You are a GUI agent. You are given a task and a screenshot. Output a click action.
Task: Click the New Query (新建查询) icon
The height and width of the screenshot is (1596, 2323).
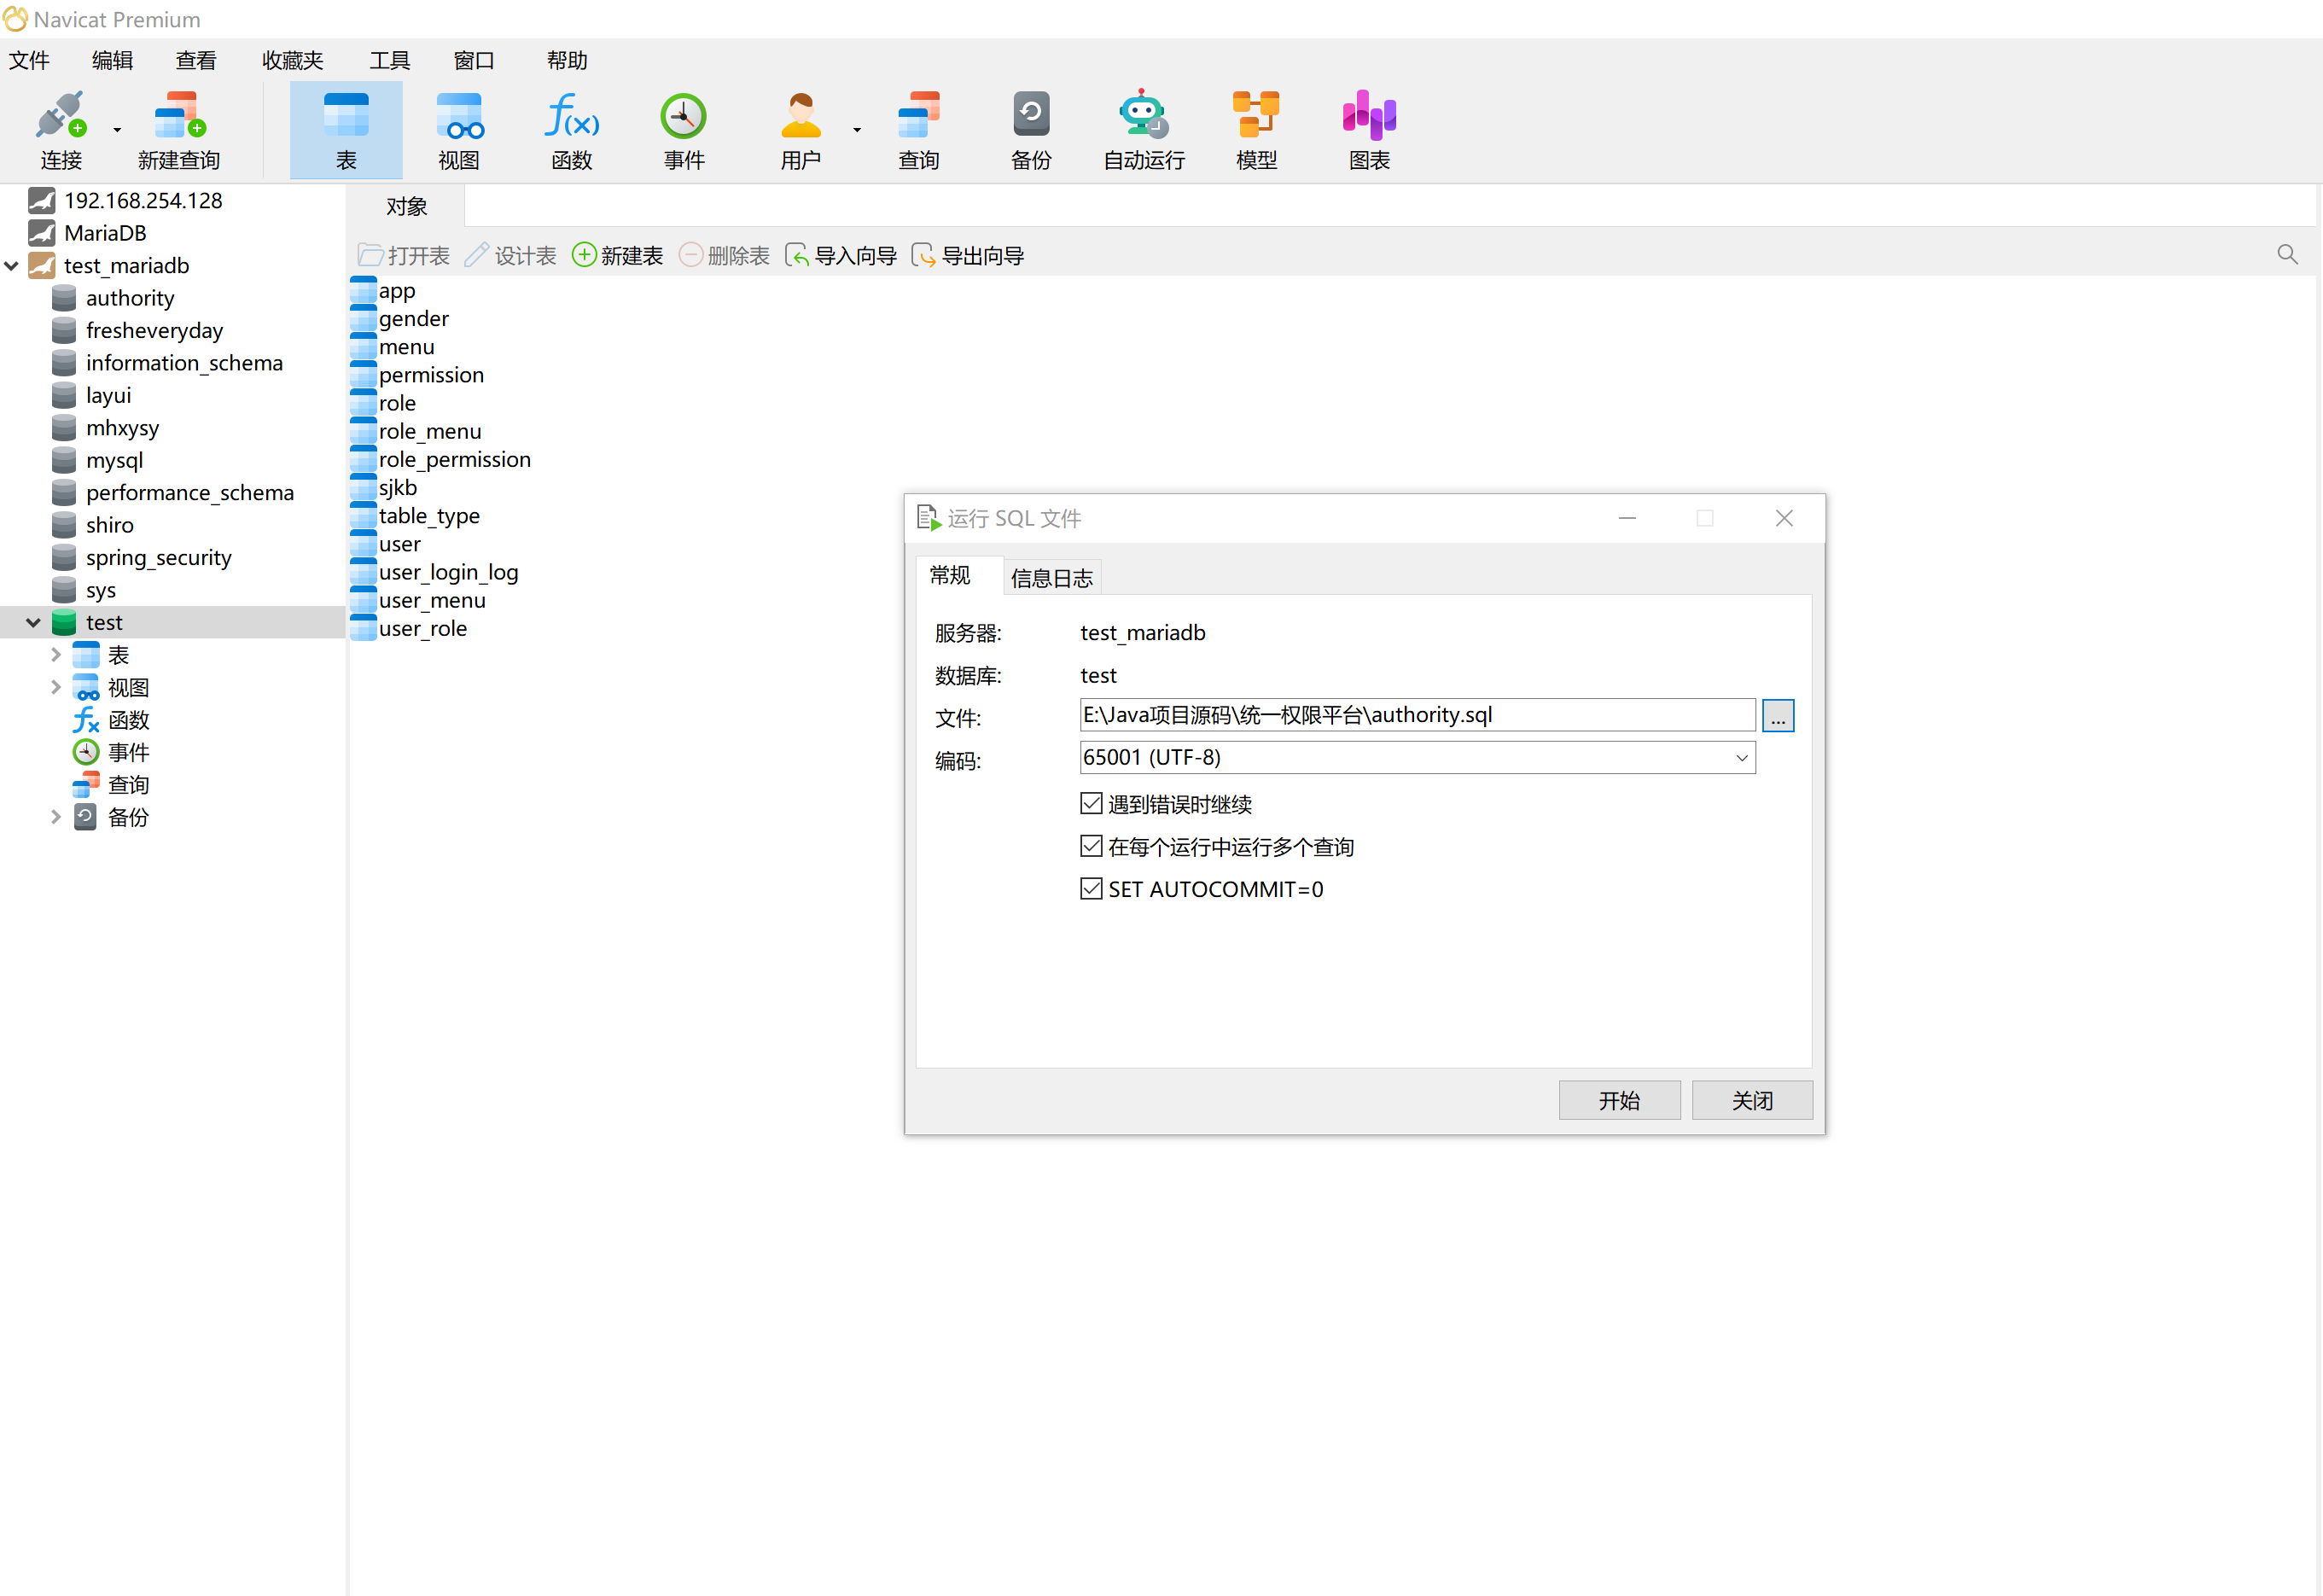179,130
